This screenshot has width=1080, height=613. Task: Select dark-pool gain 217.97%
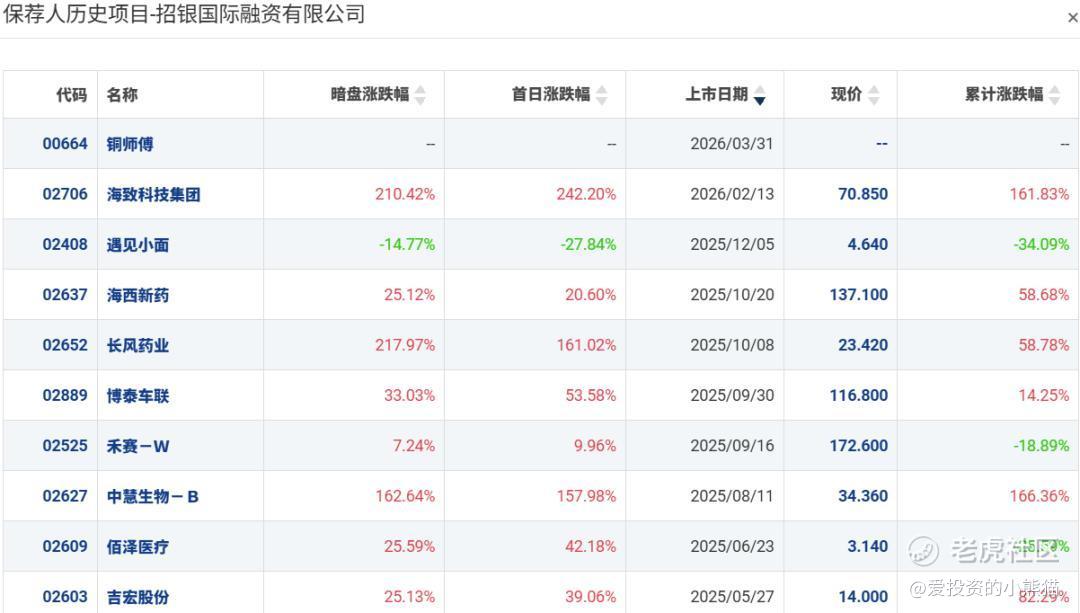click(405, 345)
